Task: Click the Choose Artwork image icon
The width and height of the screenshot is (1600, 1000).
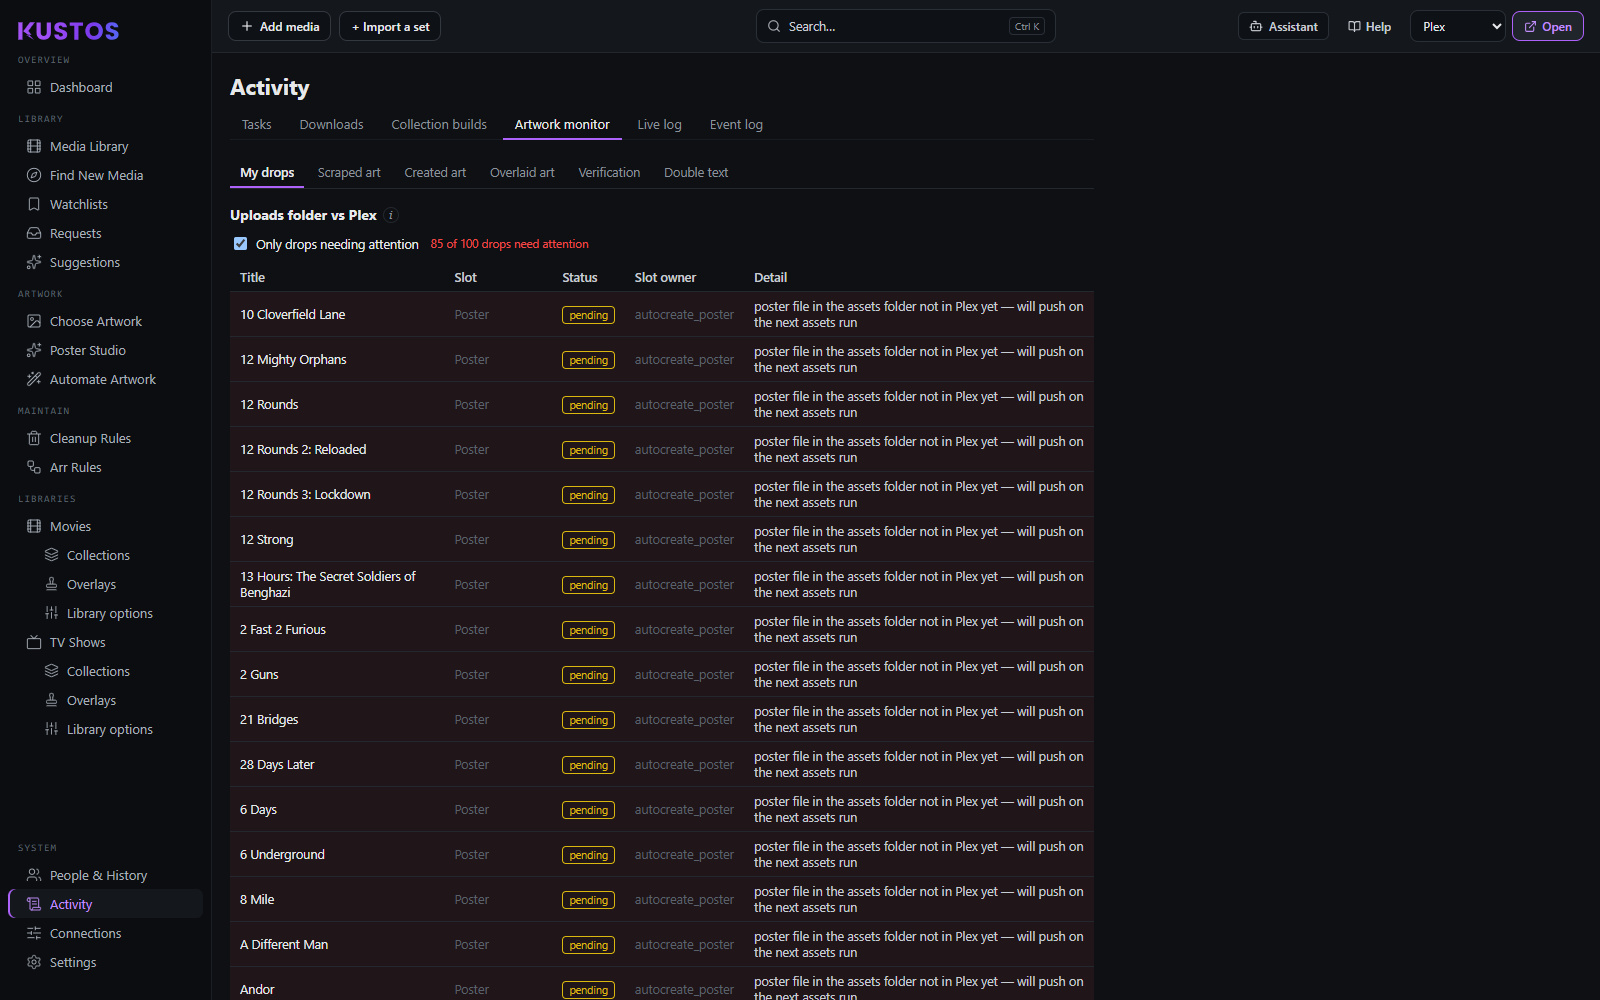Action: pyautogui.click(x=34, y=321)
